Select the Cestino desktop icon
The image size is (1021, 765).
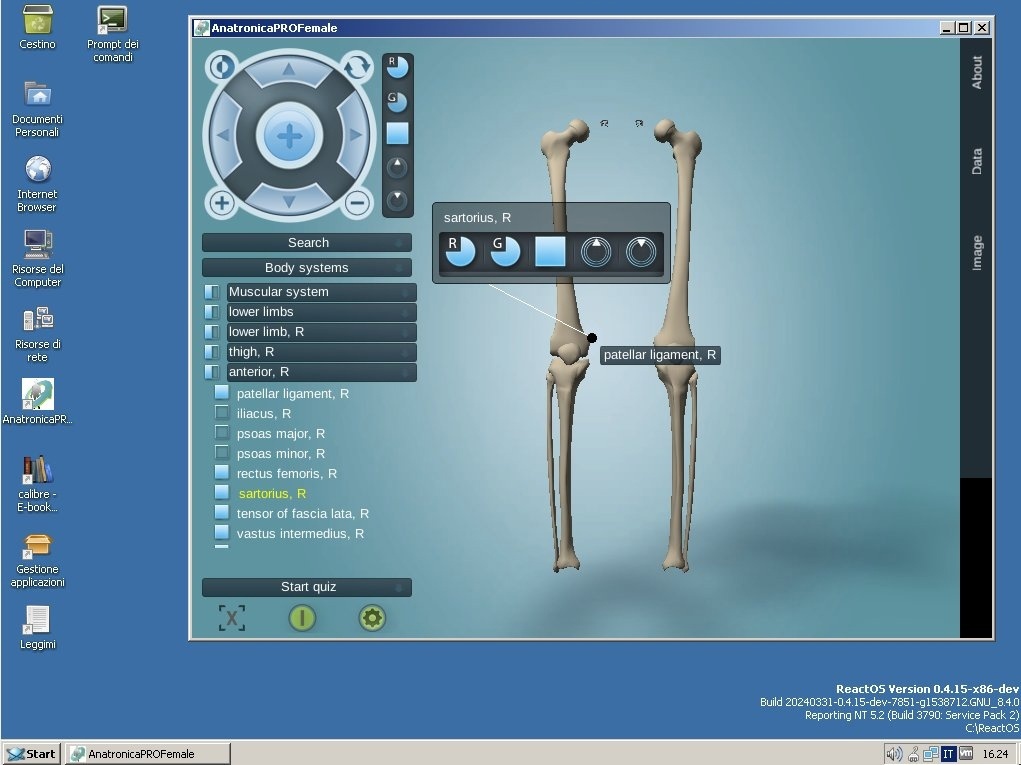(38, 27)
